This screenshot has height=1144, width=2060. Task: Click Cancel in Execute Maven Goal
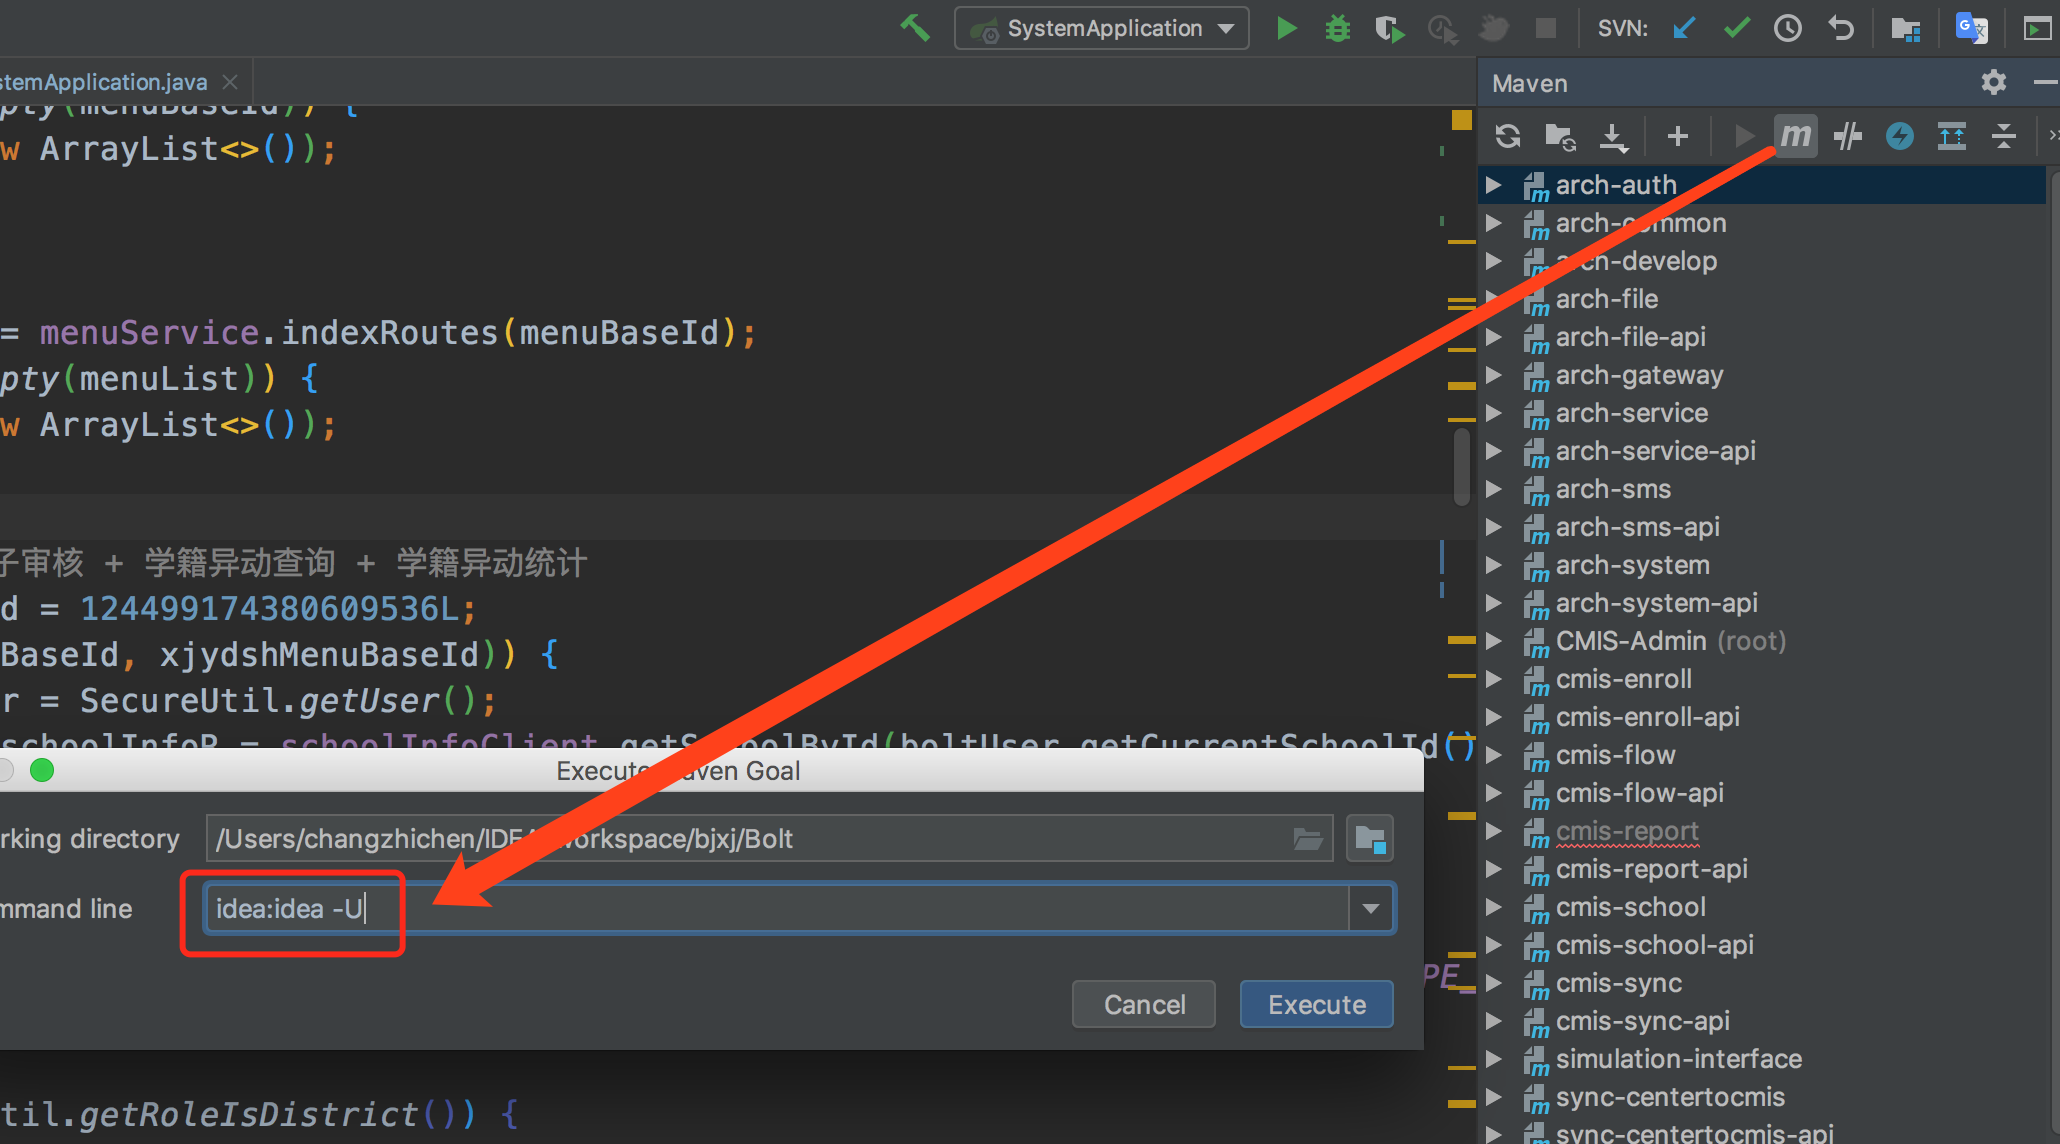click(1144, 1004)
